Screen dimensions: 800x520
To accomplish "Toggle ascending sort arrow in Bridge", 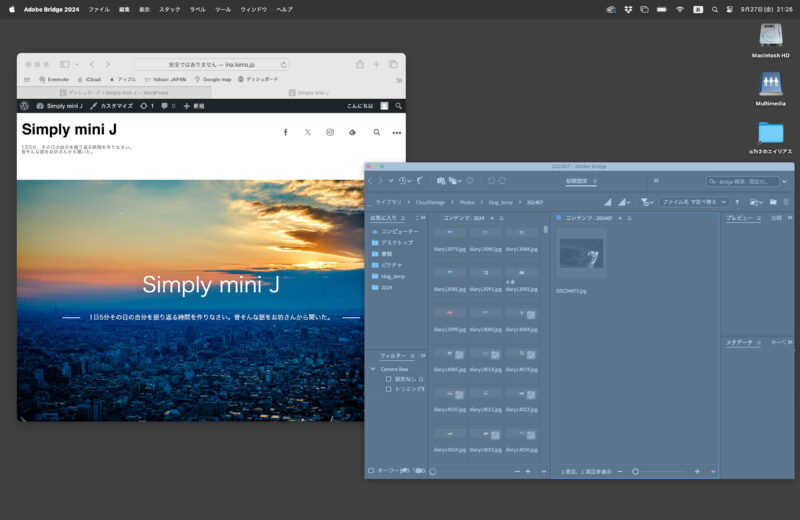I will (x=737, y=202).
